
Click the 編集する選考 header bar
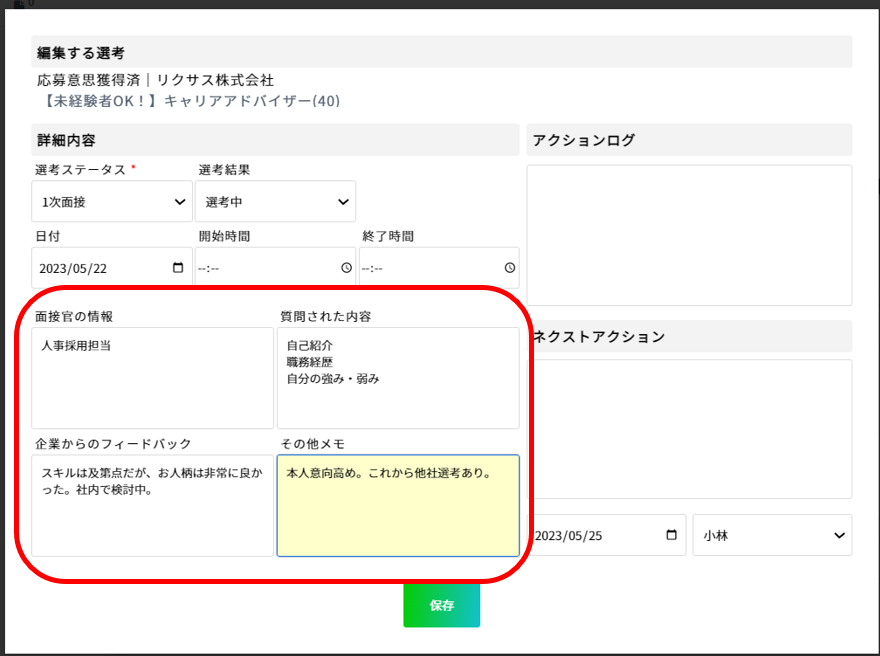coord(442,52)
